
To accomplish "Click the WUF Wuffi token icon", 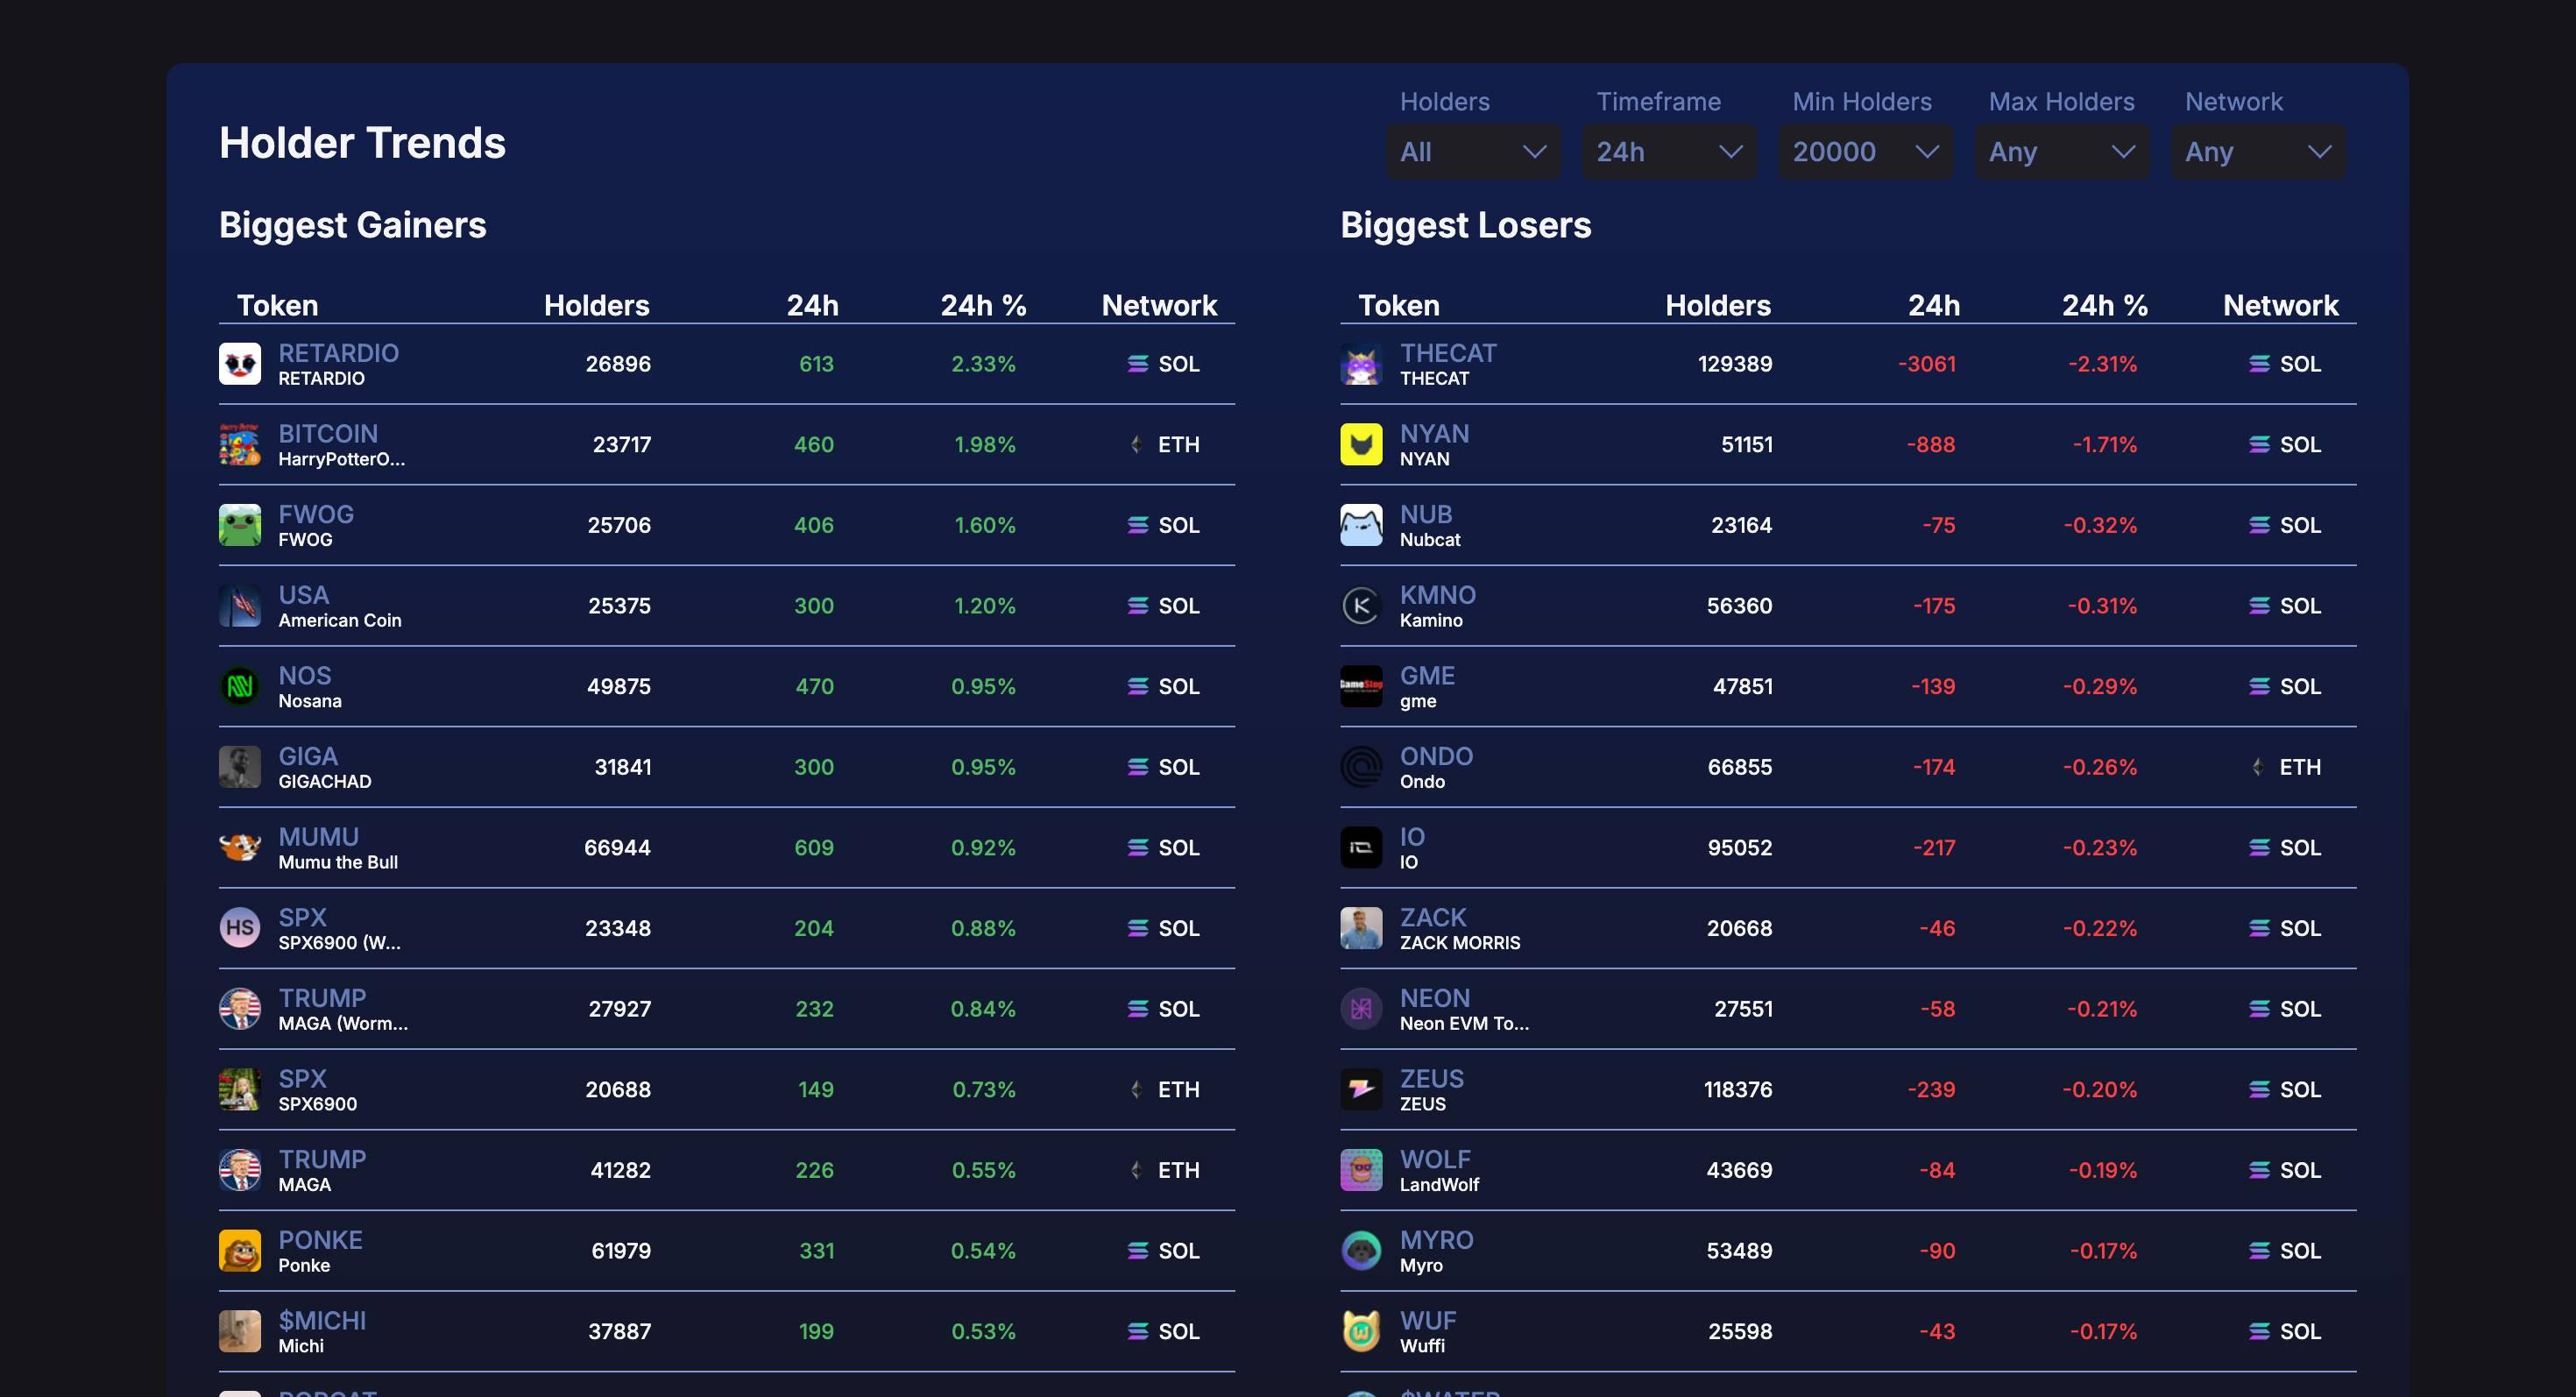I will click(x=1360, y=1331).
